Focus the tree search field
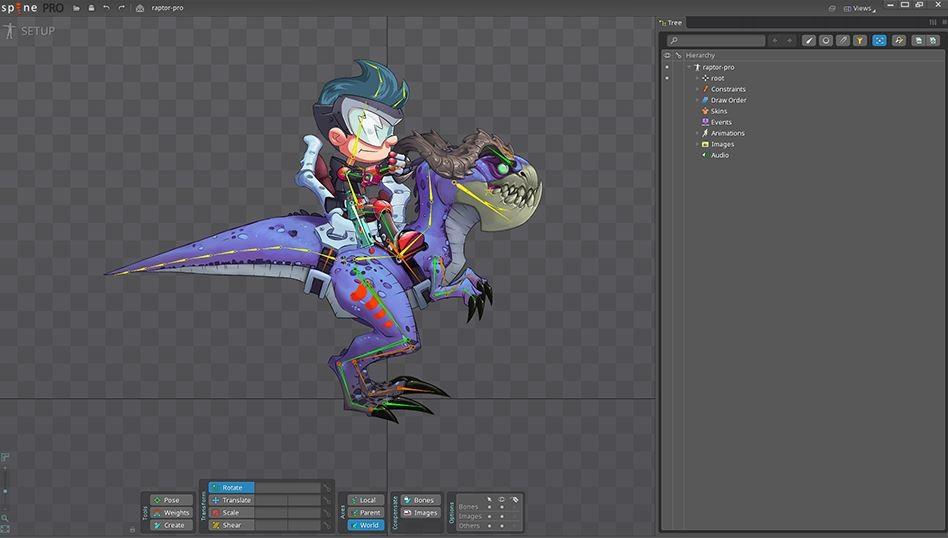The width and height of the screenshot is (948, 538). click(x=715, y=41)
